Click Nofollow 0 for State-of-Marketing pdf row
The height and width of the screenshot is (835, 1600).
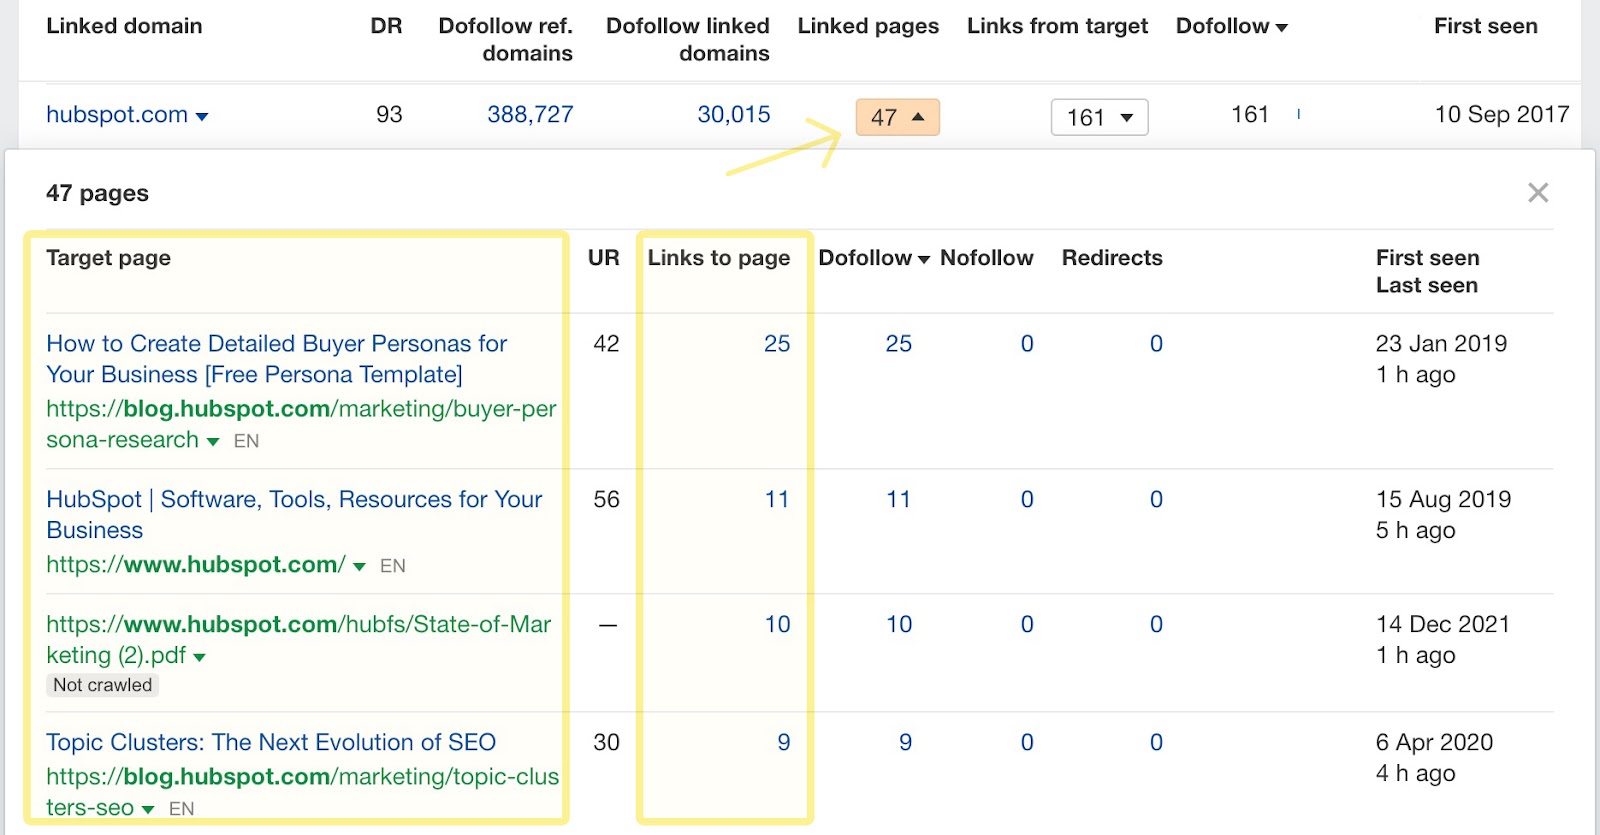1027,624
